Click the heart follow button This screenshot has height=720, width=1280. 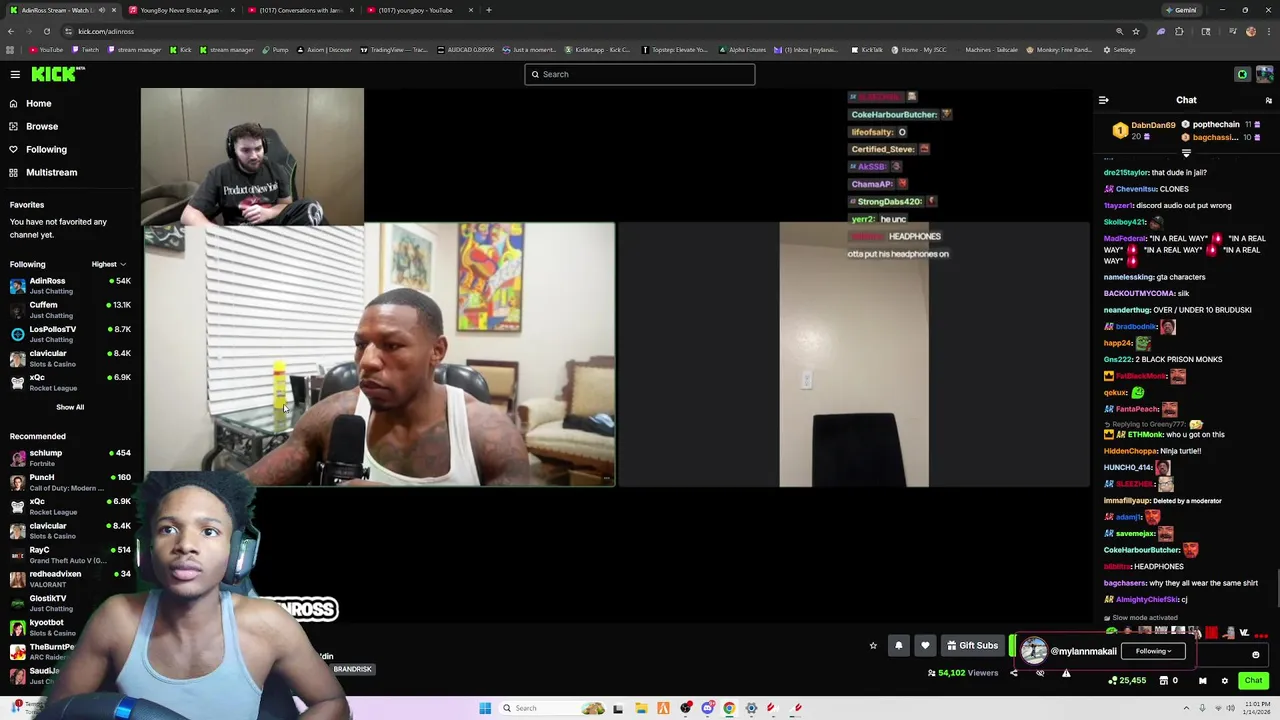[x=925, y=646]
